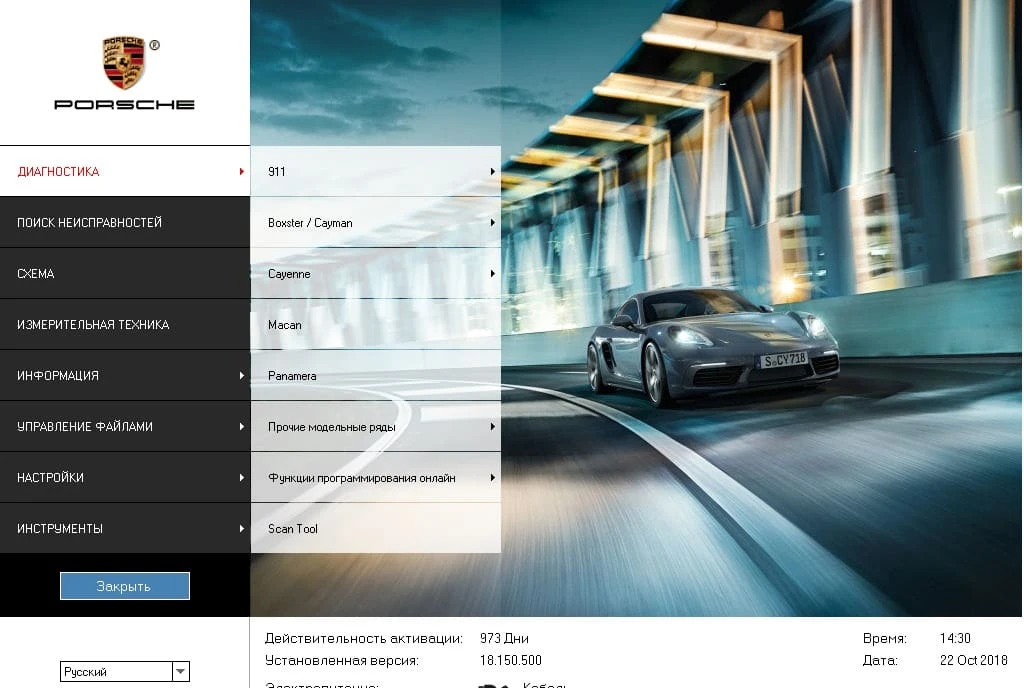Click the 'Установленная версия:' label

pyautogui.click(x=342, y=661)
